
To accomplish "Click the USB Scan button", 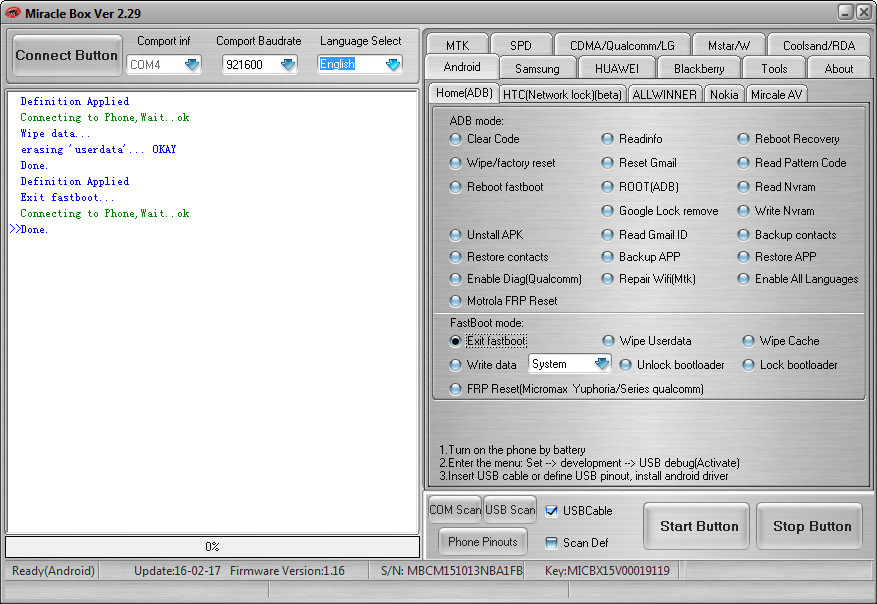I will 510,509.
